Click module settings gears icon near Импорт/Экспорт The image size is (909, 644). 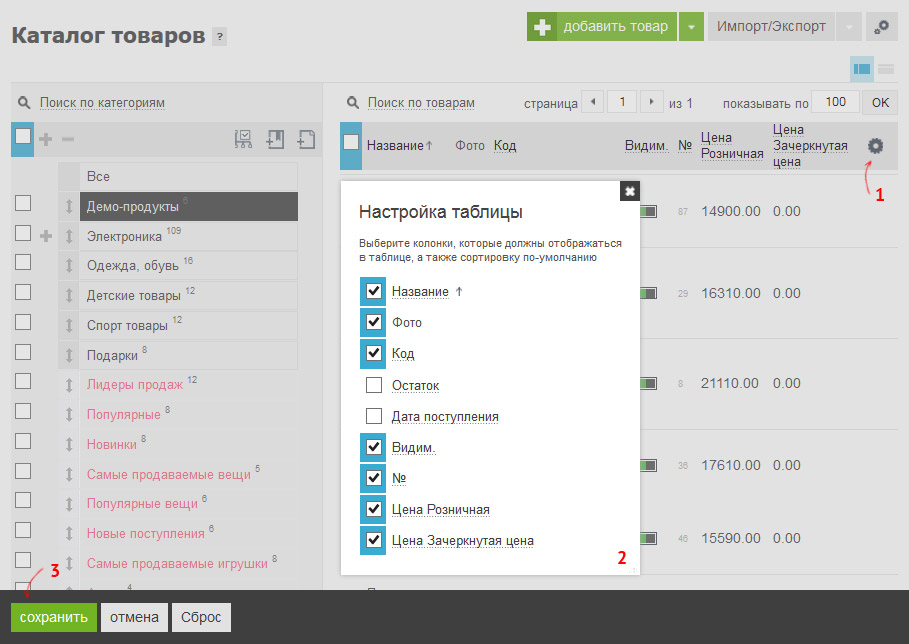pyautogui.click(x=881, y=27)
